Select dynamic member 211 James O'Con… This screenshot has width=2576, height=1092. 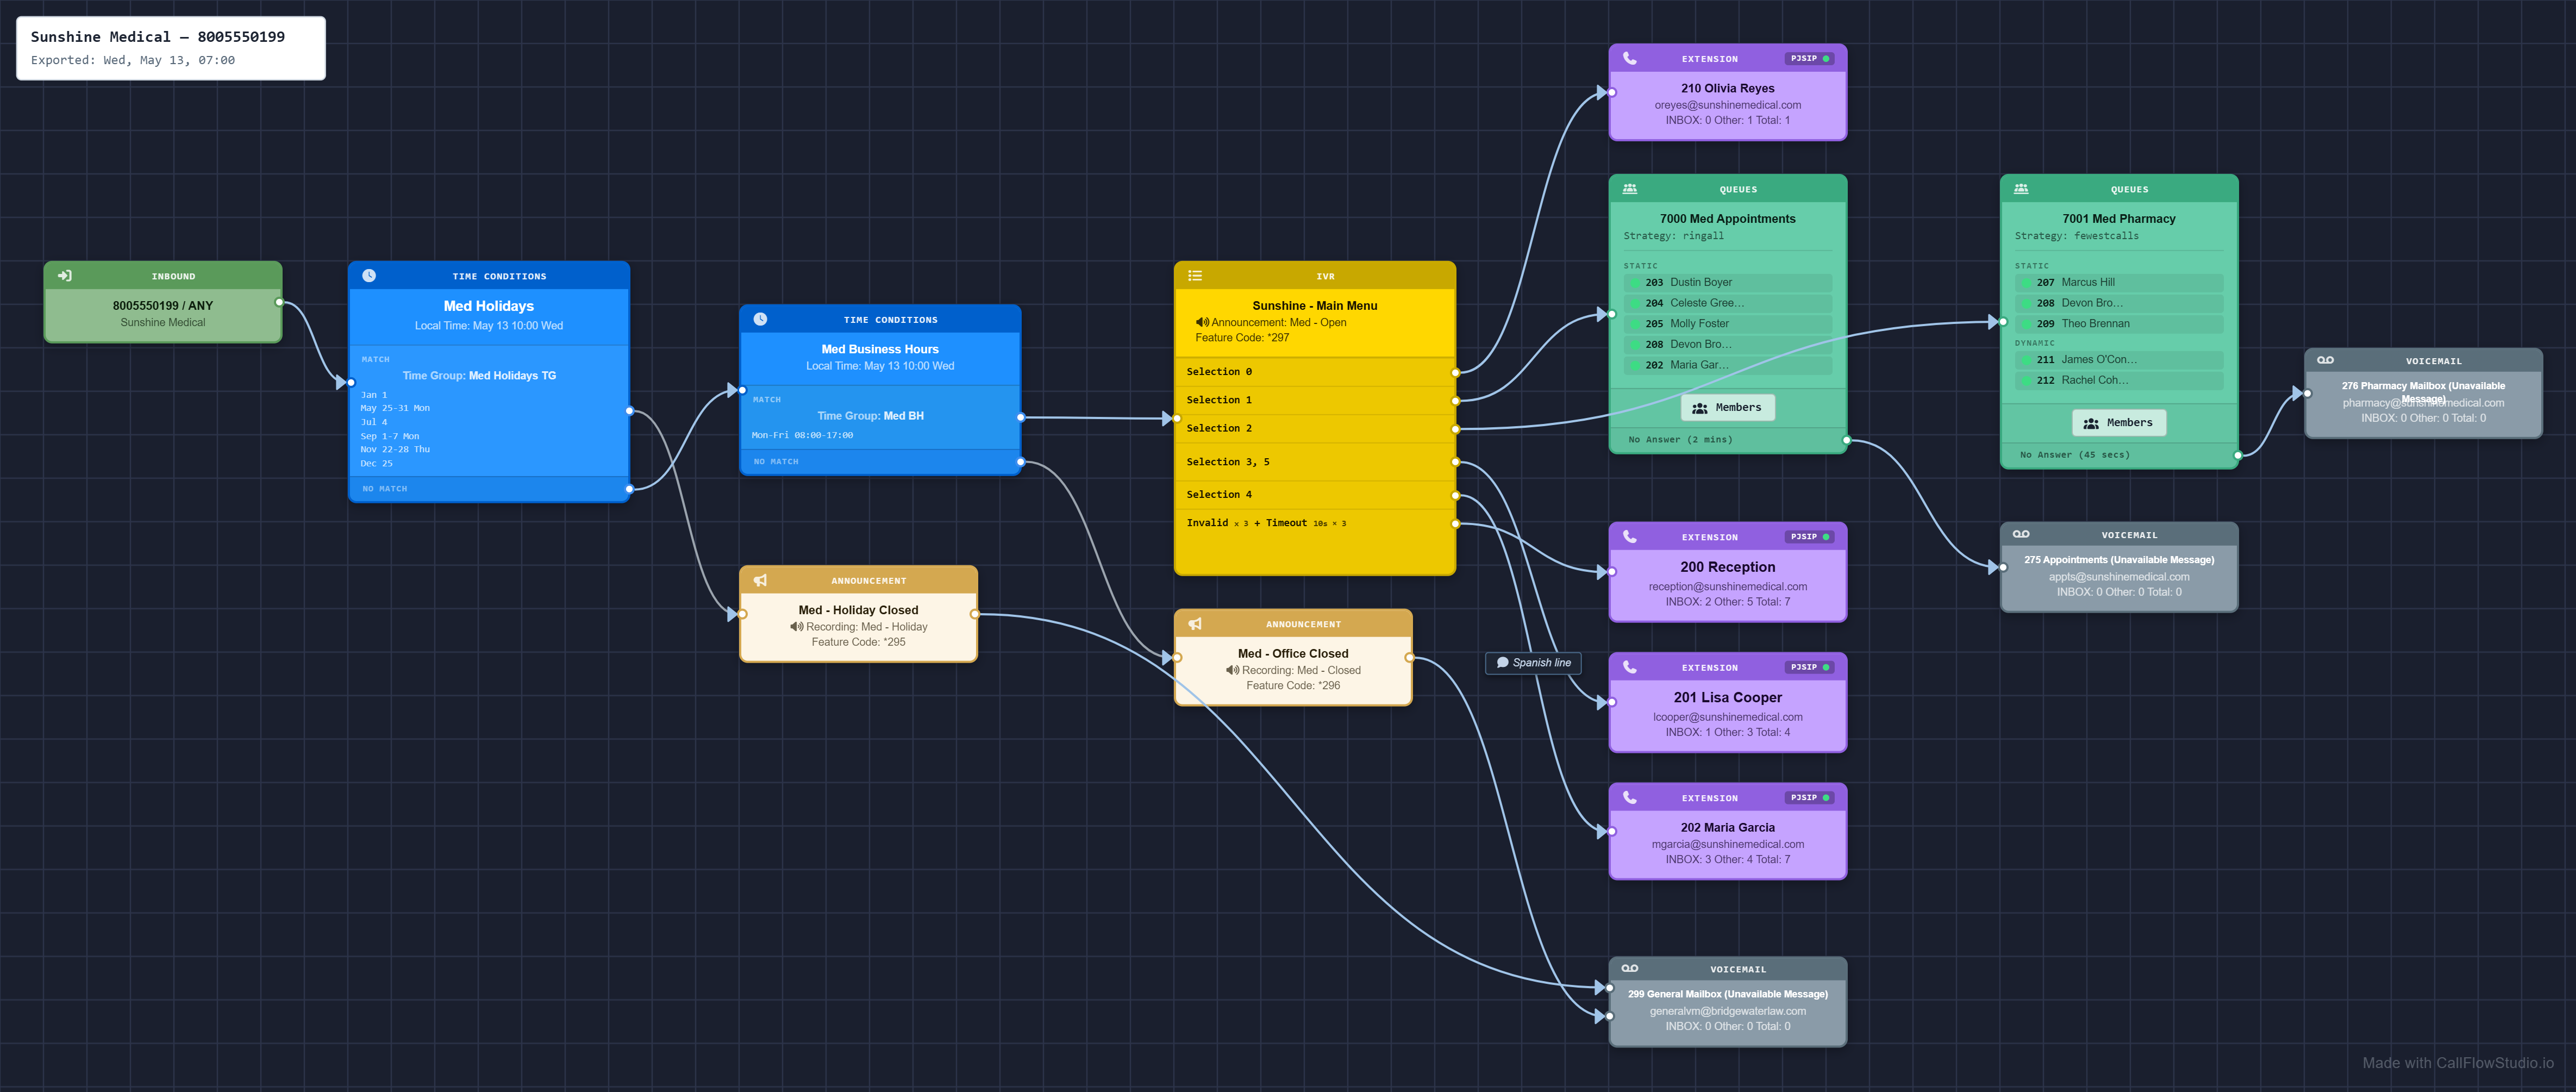click(x=2118, y=360)
